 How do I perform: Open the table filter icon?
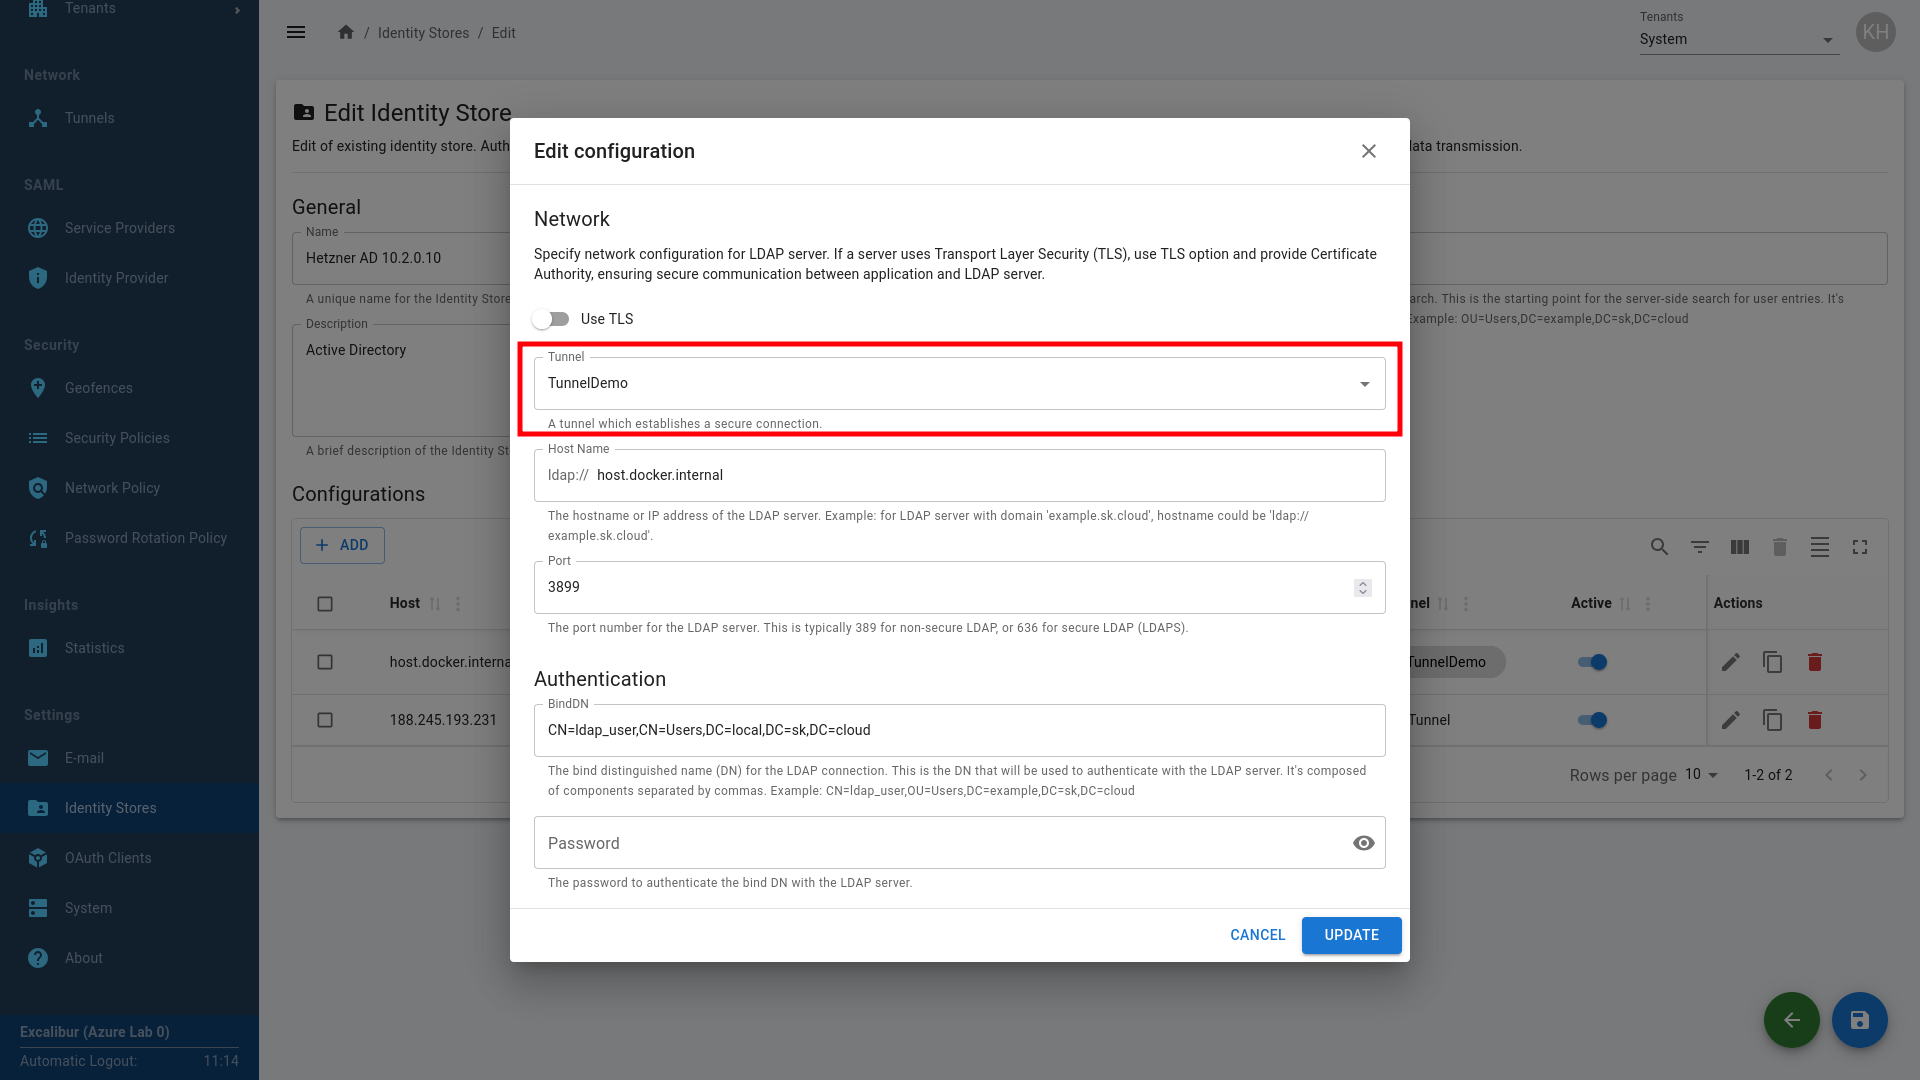(x=1699, y=547)
